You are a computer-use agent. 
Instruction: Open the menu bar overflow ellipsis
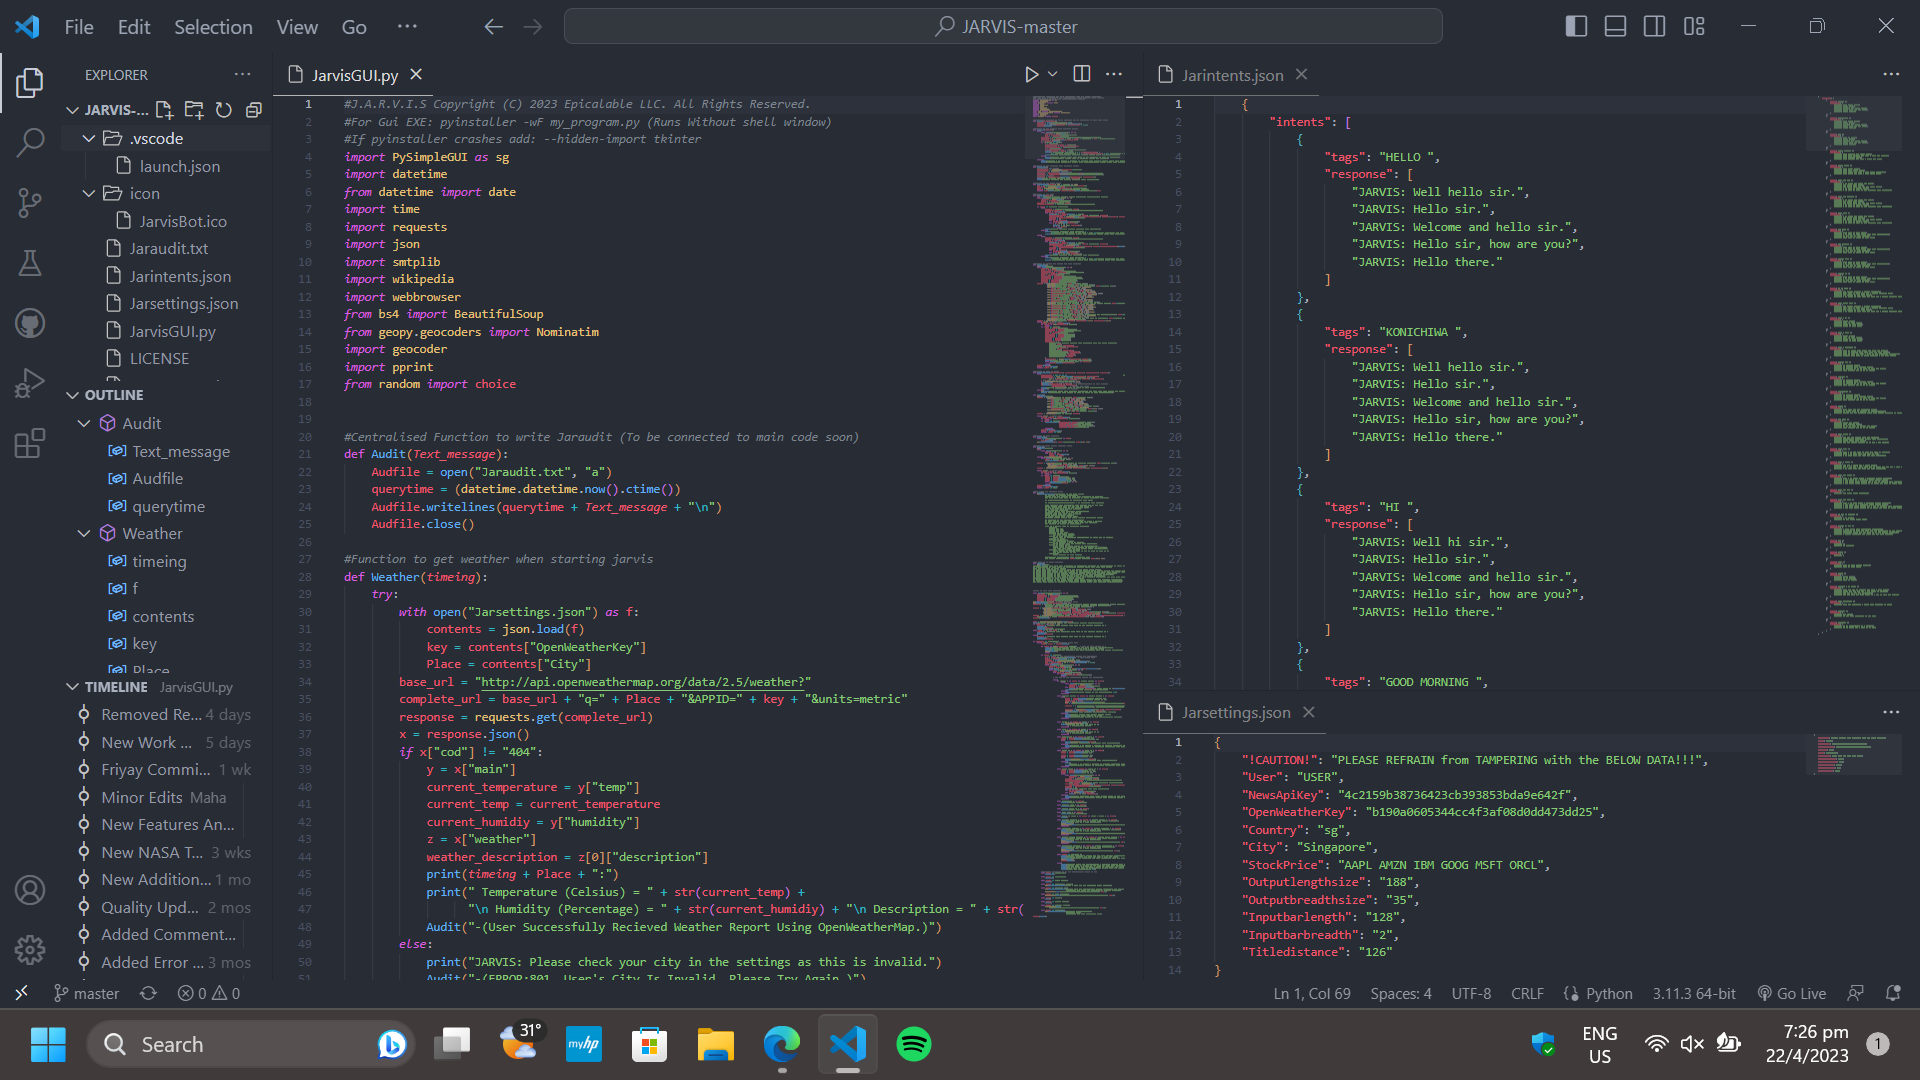click(x=407, y=27)
